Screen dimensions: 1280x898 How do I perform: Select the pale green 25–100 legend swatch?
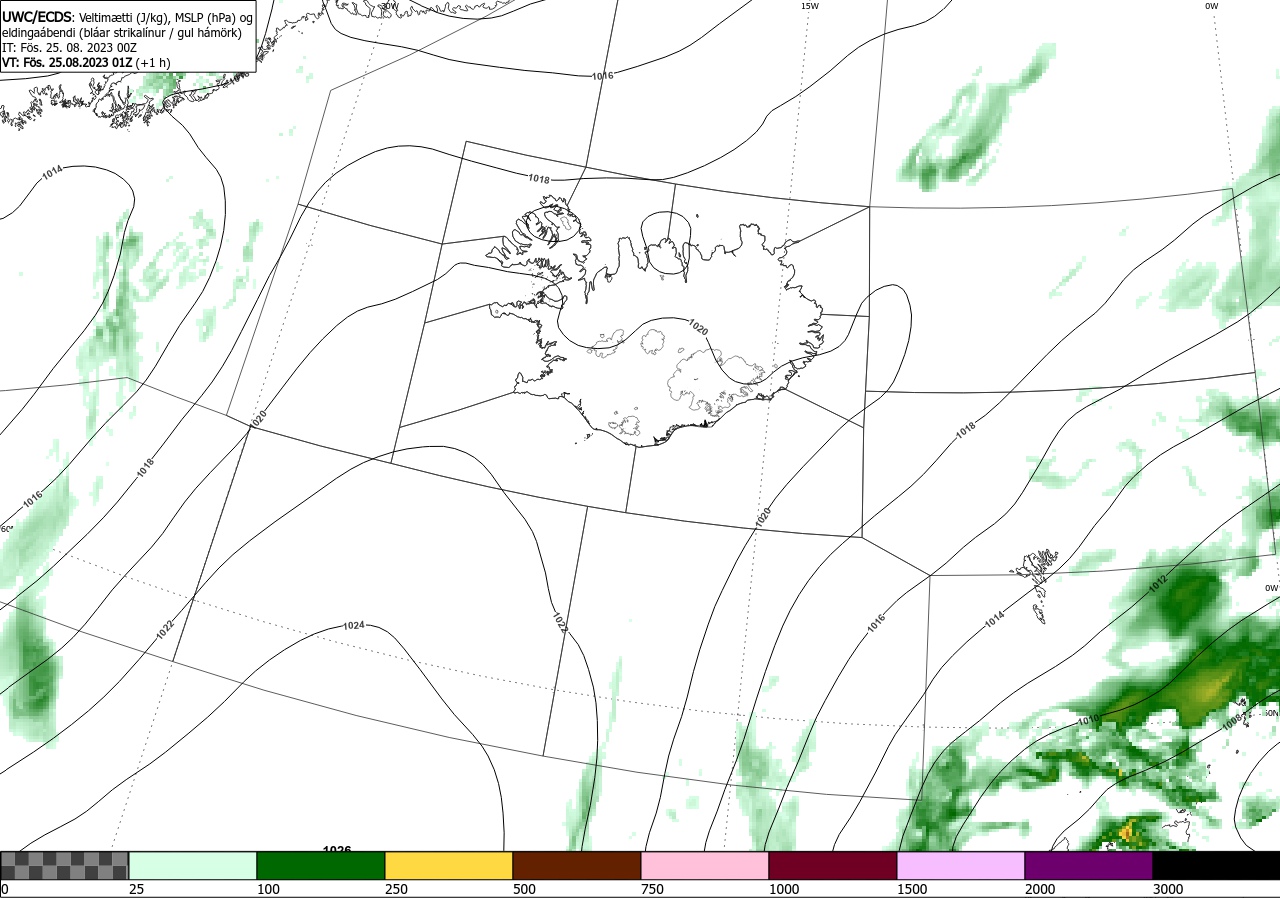(193, 865)
